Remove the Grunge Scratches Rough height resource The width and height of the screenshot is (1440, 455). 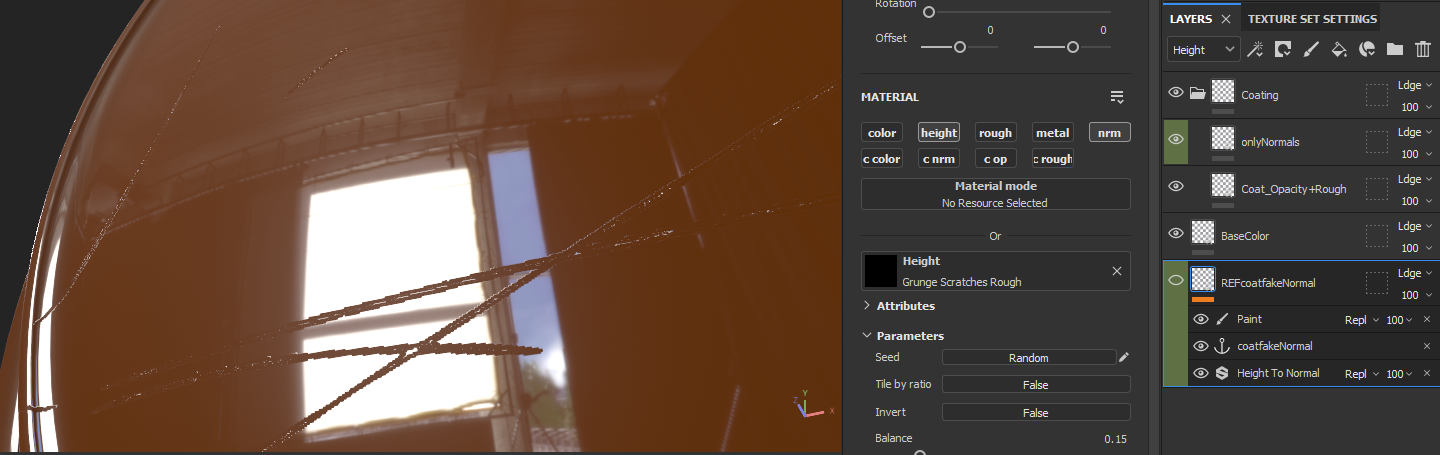coord(1117,271)
